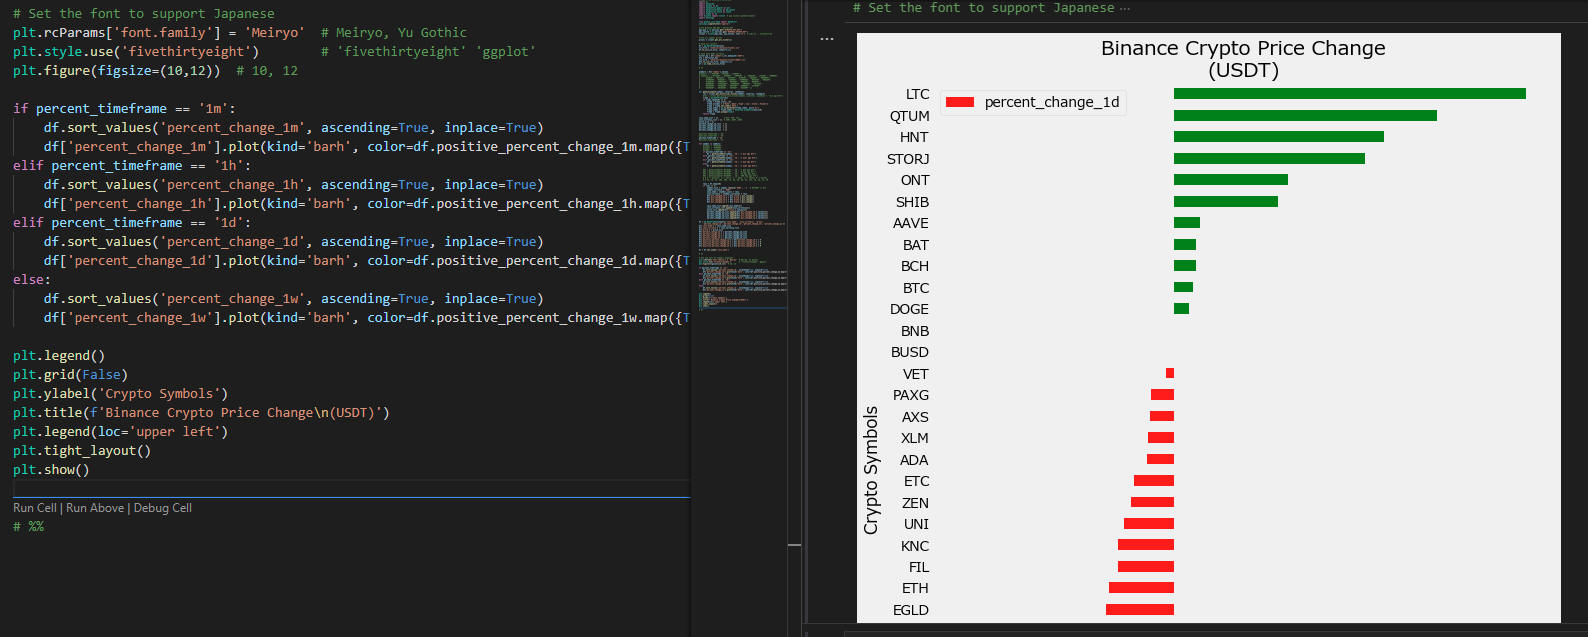Click the BAT label on the chart
The width and height of the screenshot is (1588, 637).
pyautogui.click(x=916, y=245)
